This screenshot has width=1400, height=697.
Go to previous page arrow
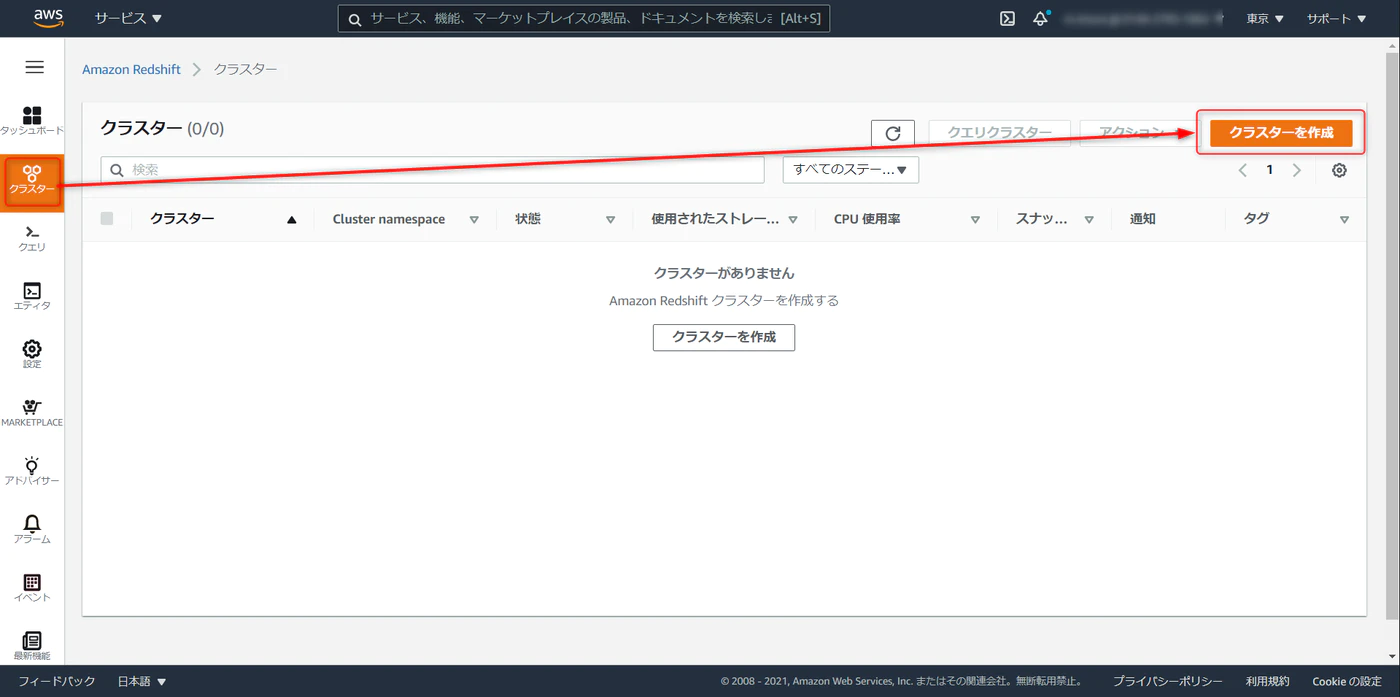click(x=1243, y=170)
